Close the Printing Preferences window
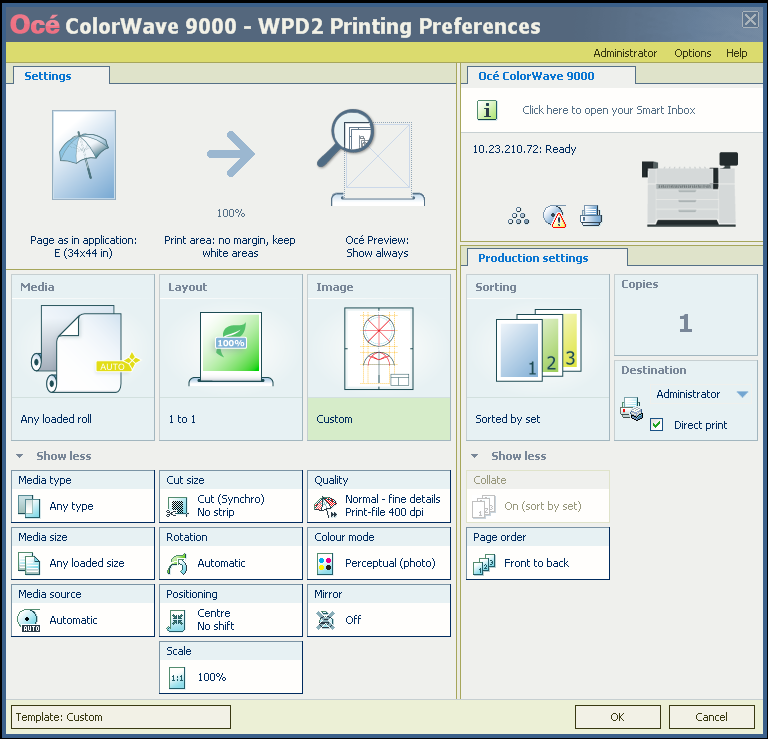 click(x=750, y=20)
